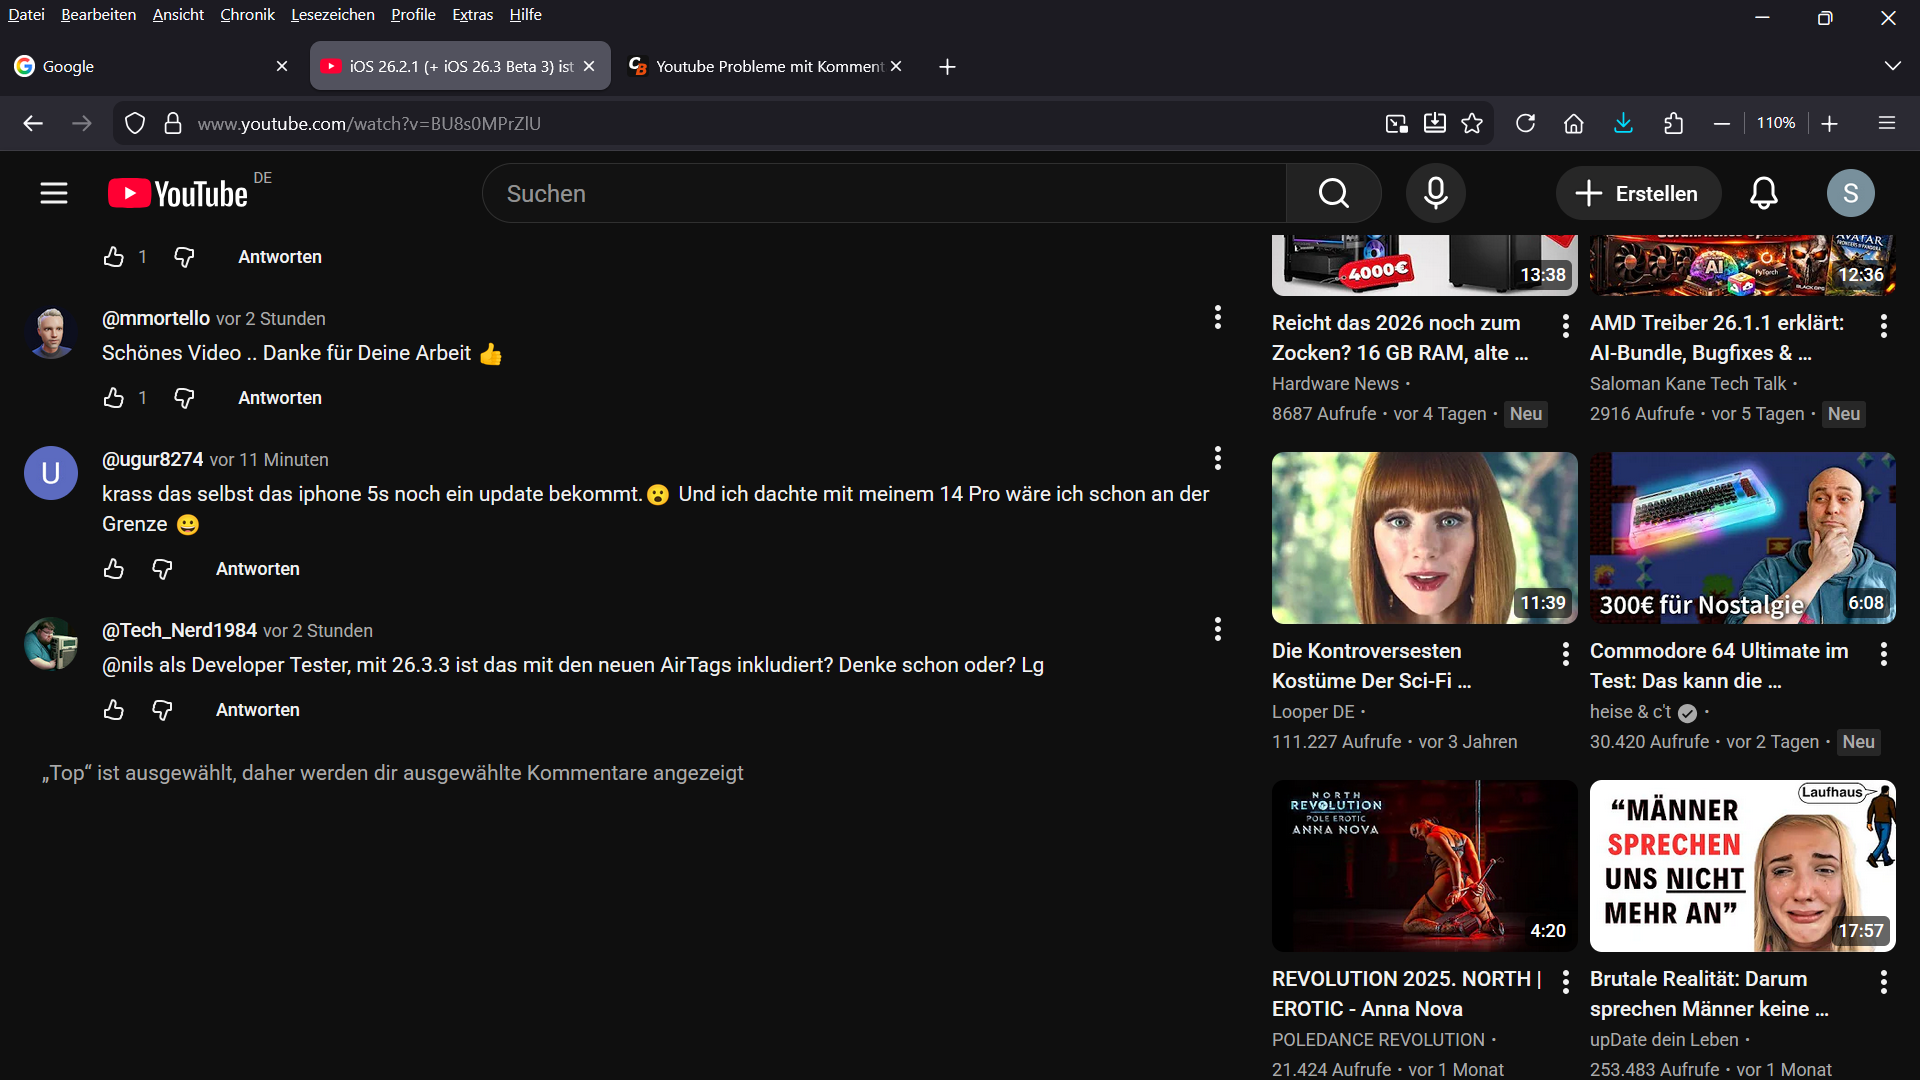The width and height of the screenshot is (1920, 1080).
Task: Click the search magnifier button
Action: [1333, 193]
